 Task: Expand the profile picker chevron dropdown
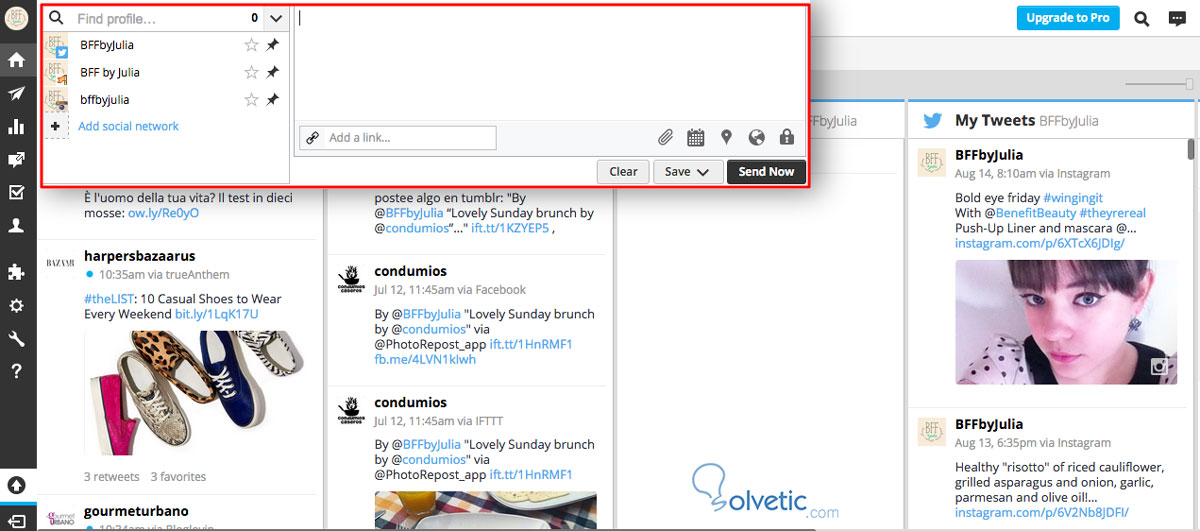click(277, 18)
